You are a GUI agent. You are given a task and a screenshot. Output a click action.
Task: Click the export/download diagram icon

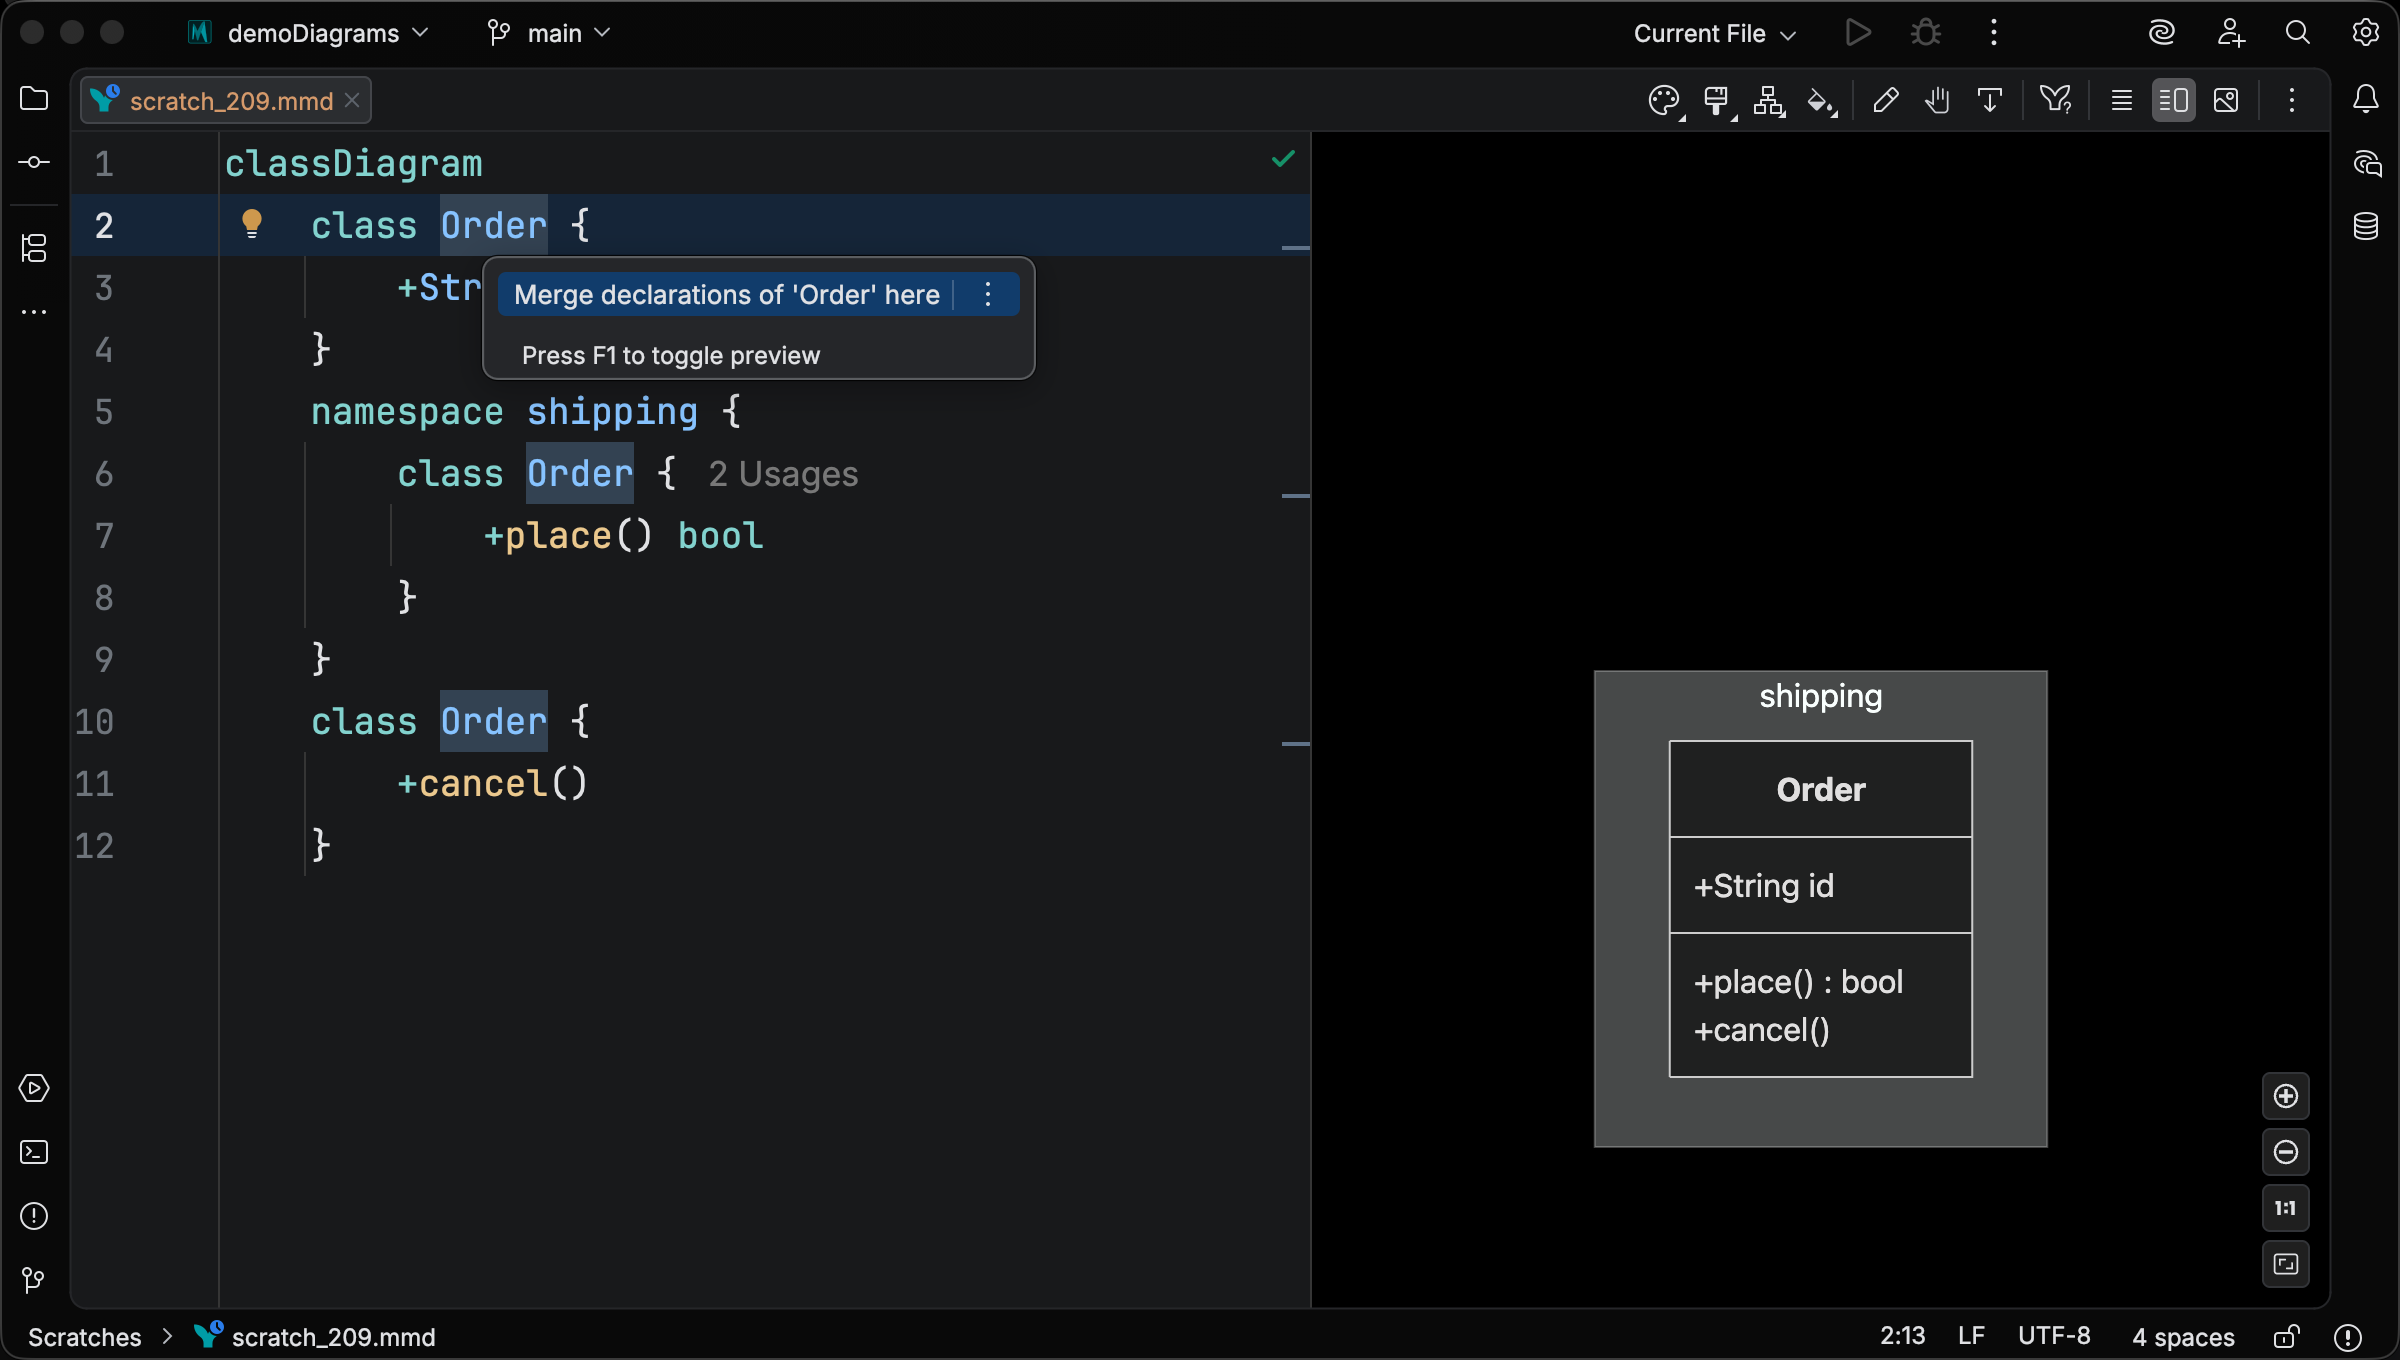1990,100
